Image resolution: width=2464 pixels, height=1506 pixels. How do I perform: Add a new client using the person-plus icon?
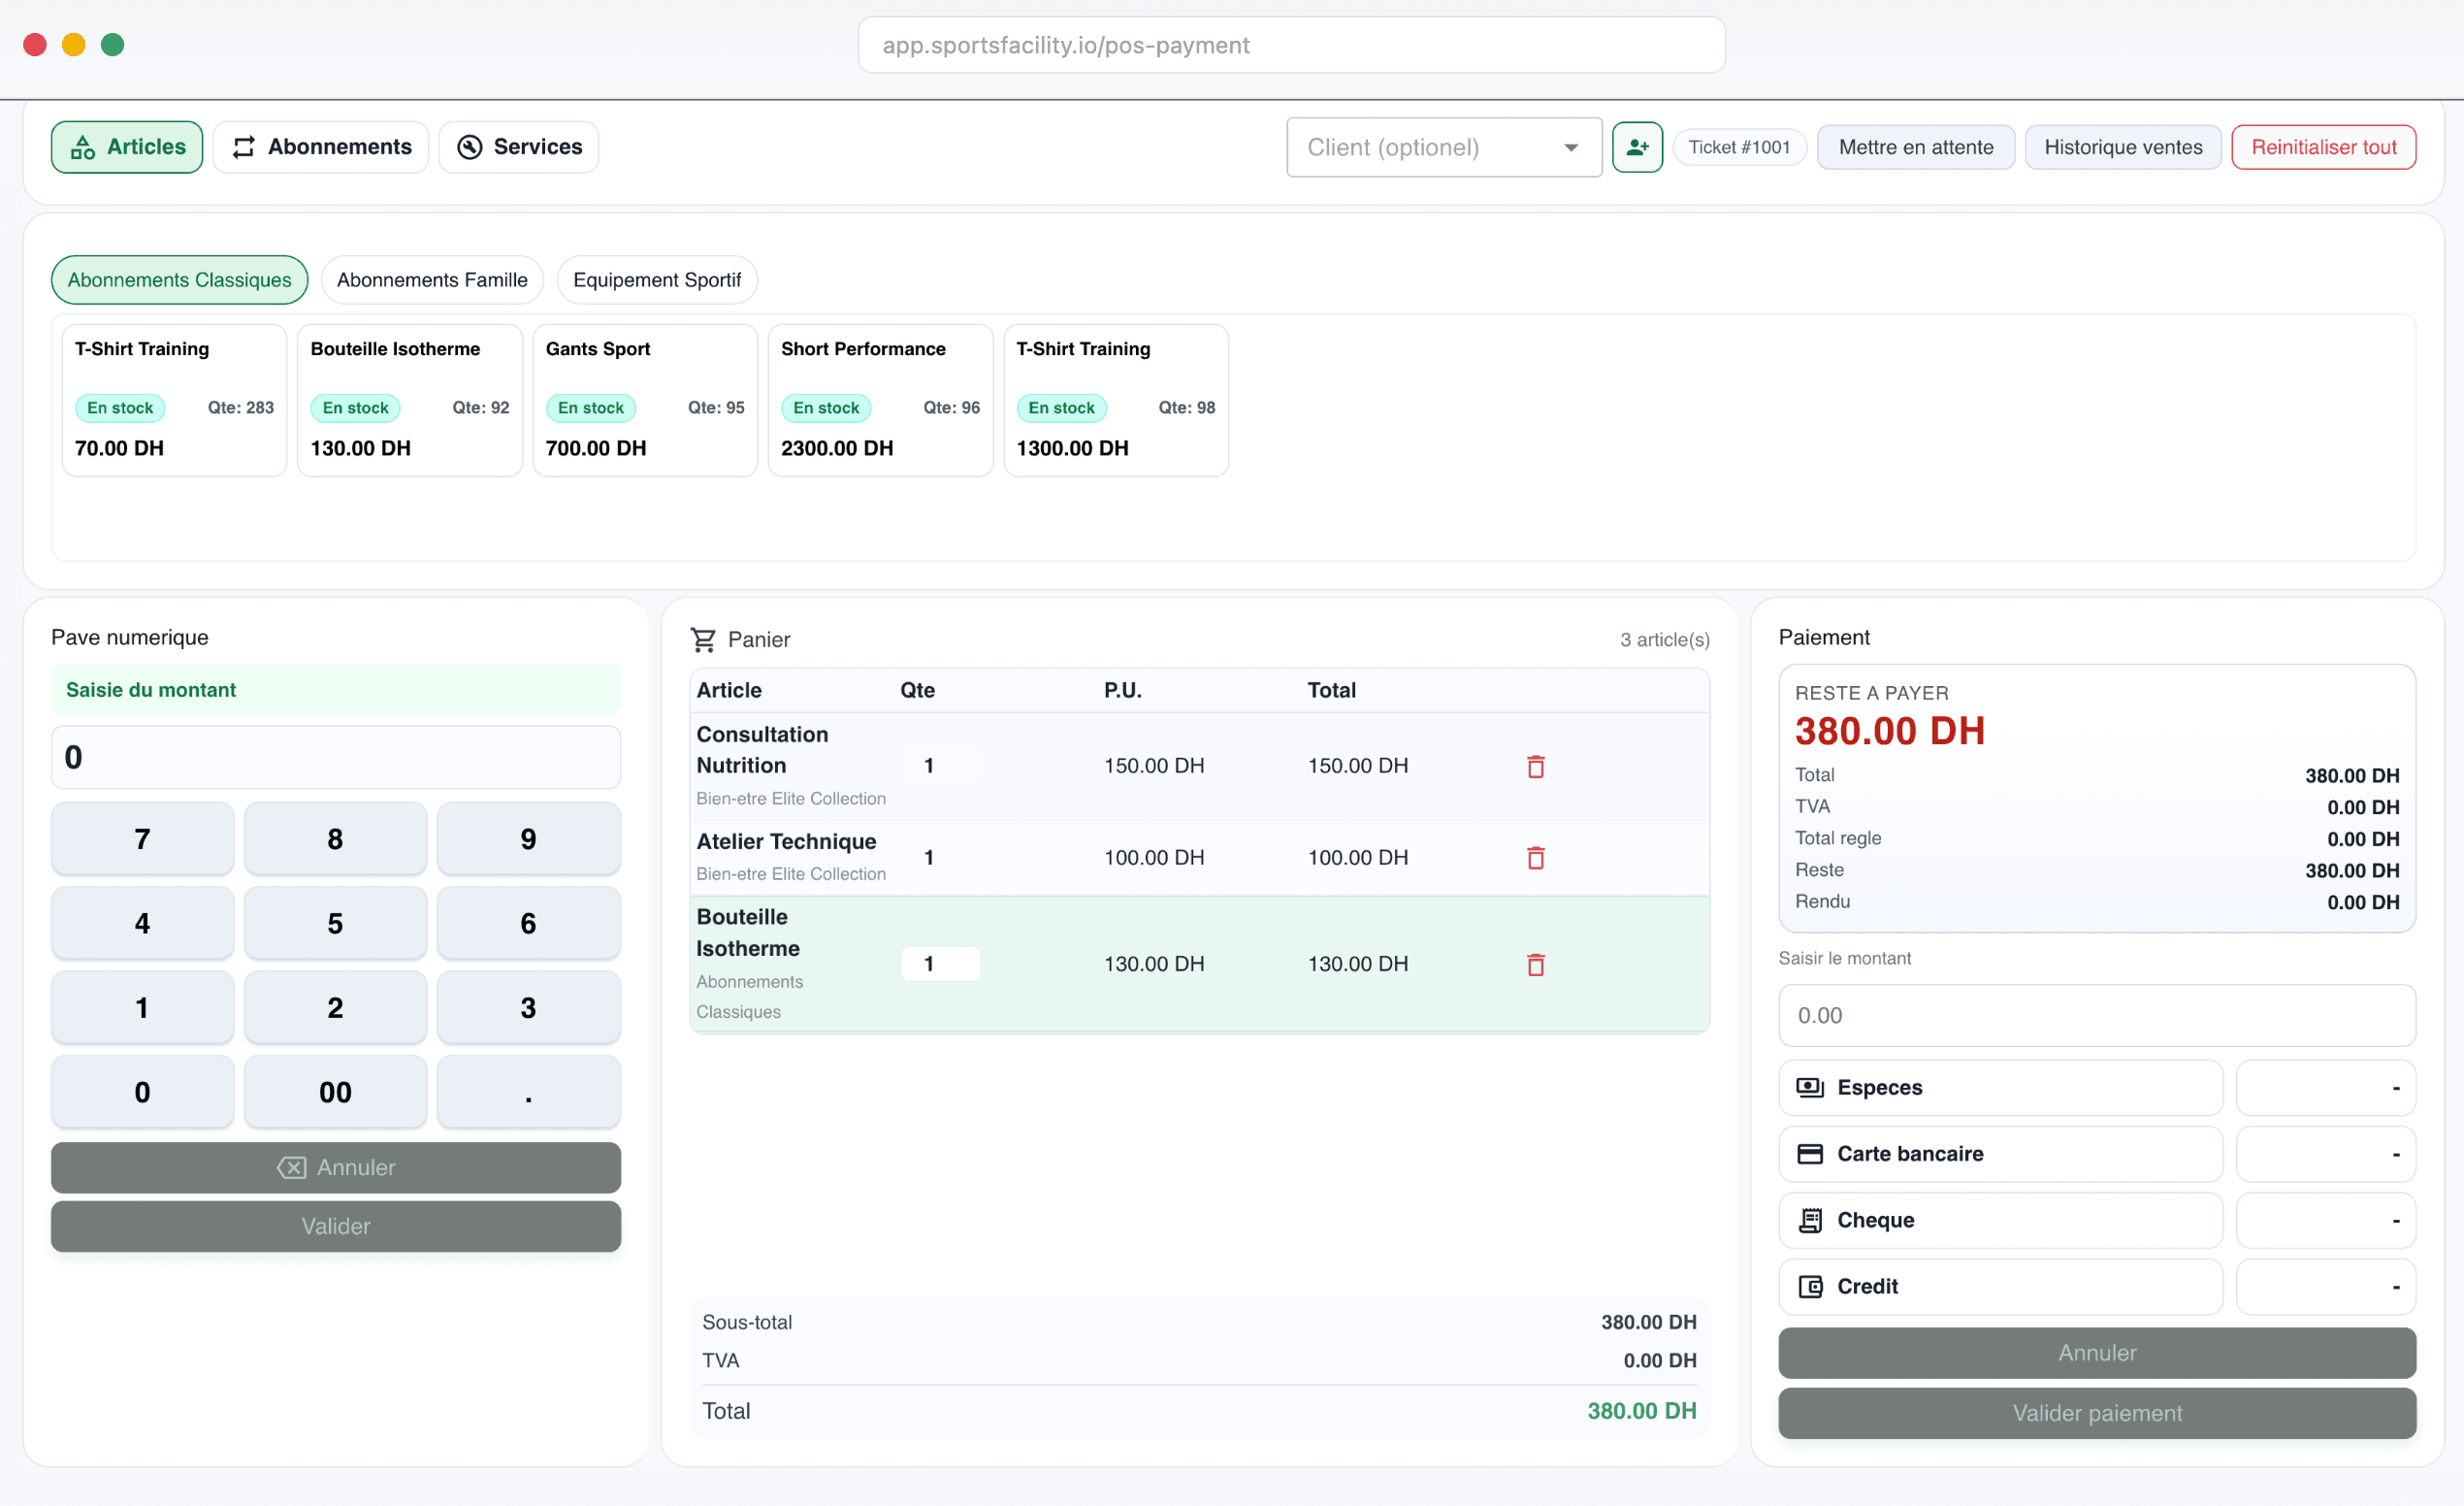point(1637,147)
